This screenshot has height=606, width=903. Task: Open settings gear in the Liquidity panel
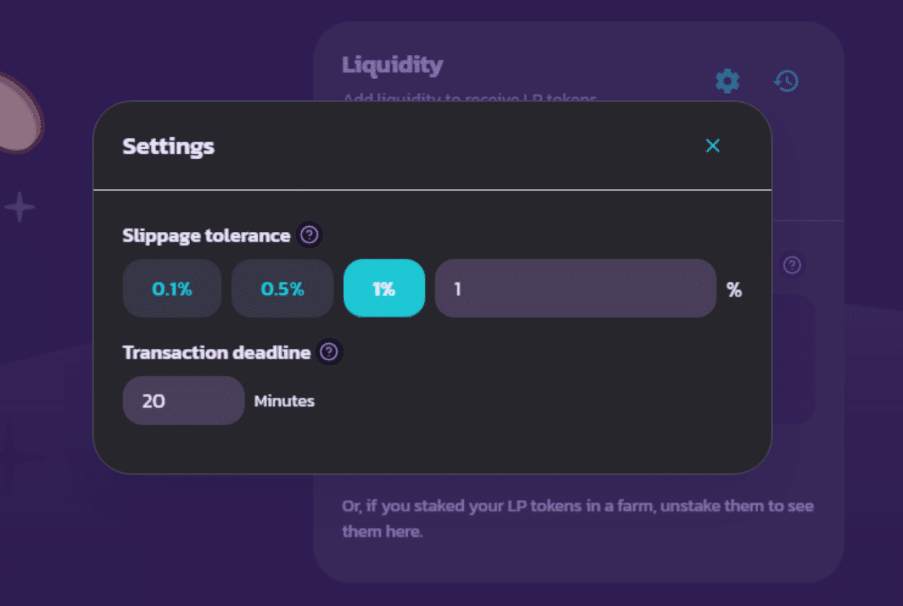(x=727, y=81)
